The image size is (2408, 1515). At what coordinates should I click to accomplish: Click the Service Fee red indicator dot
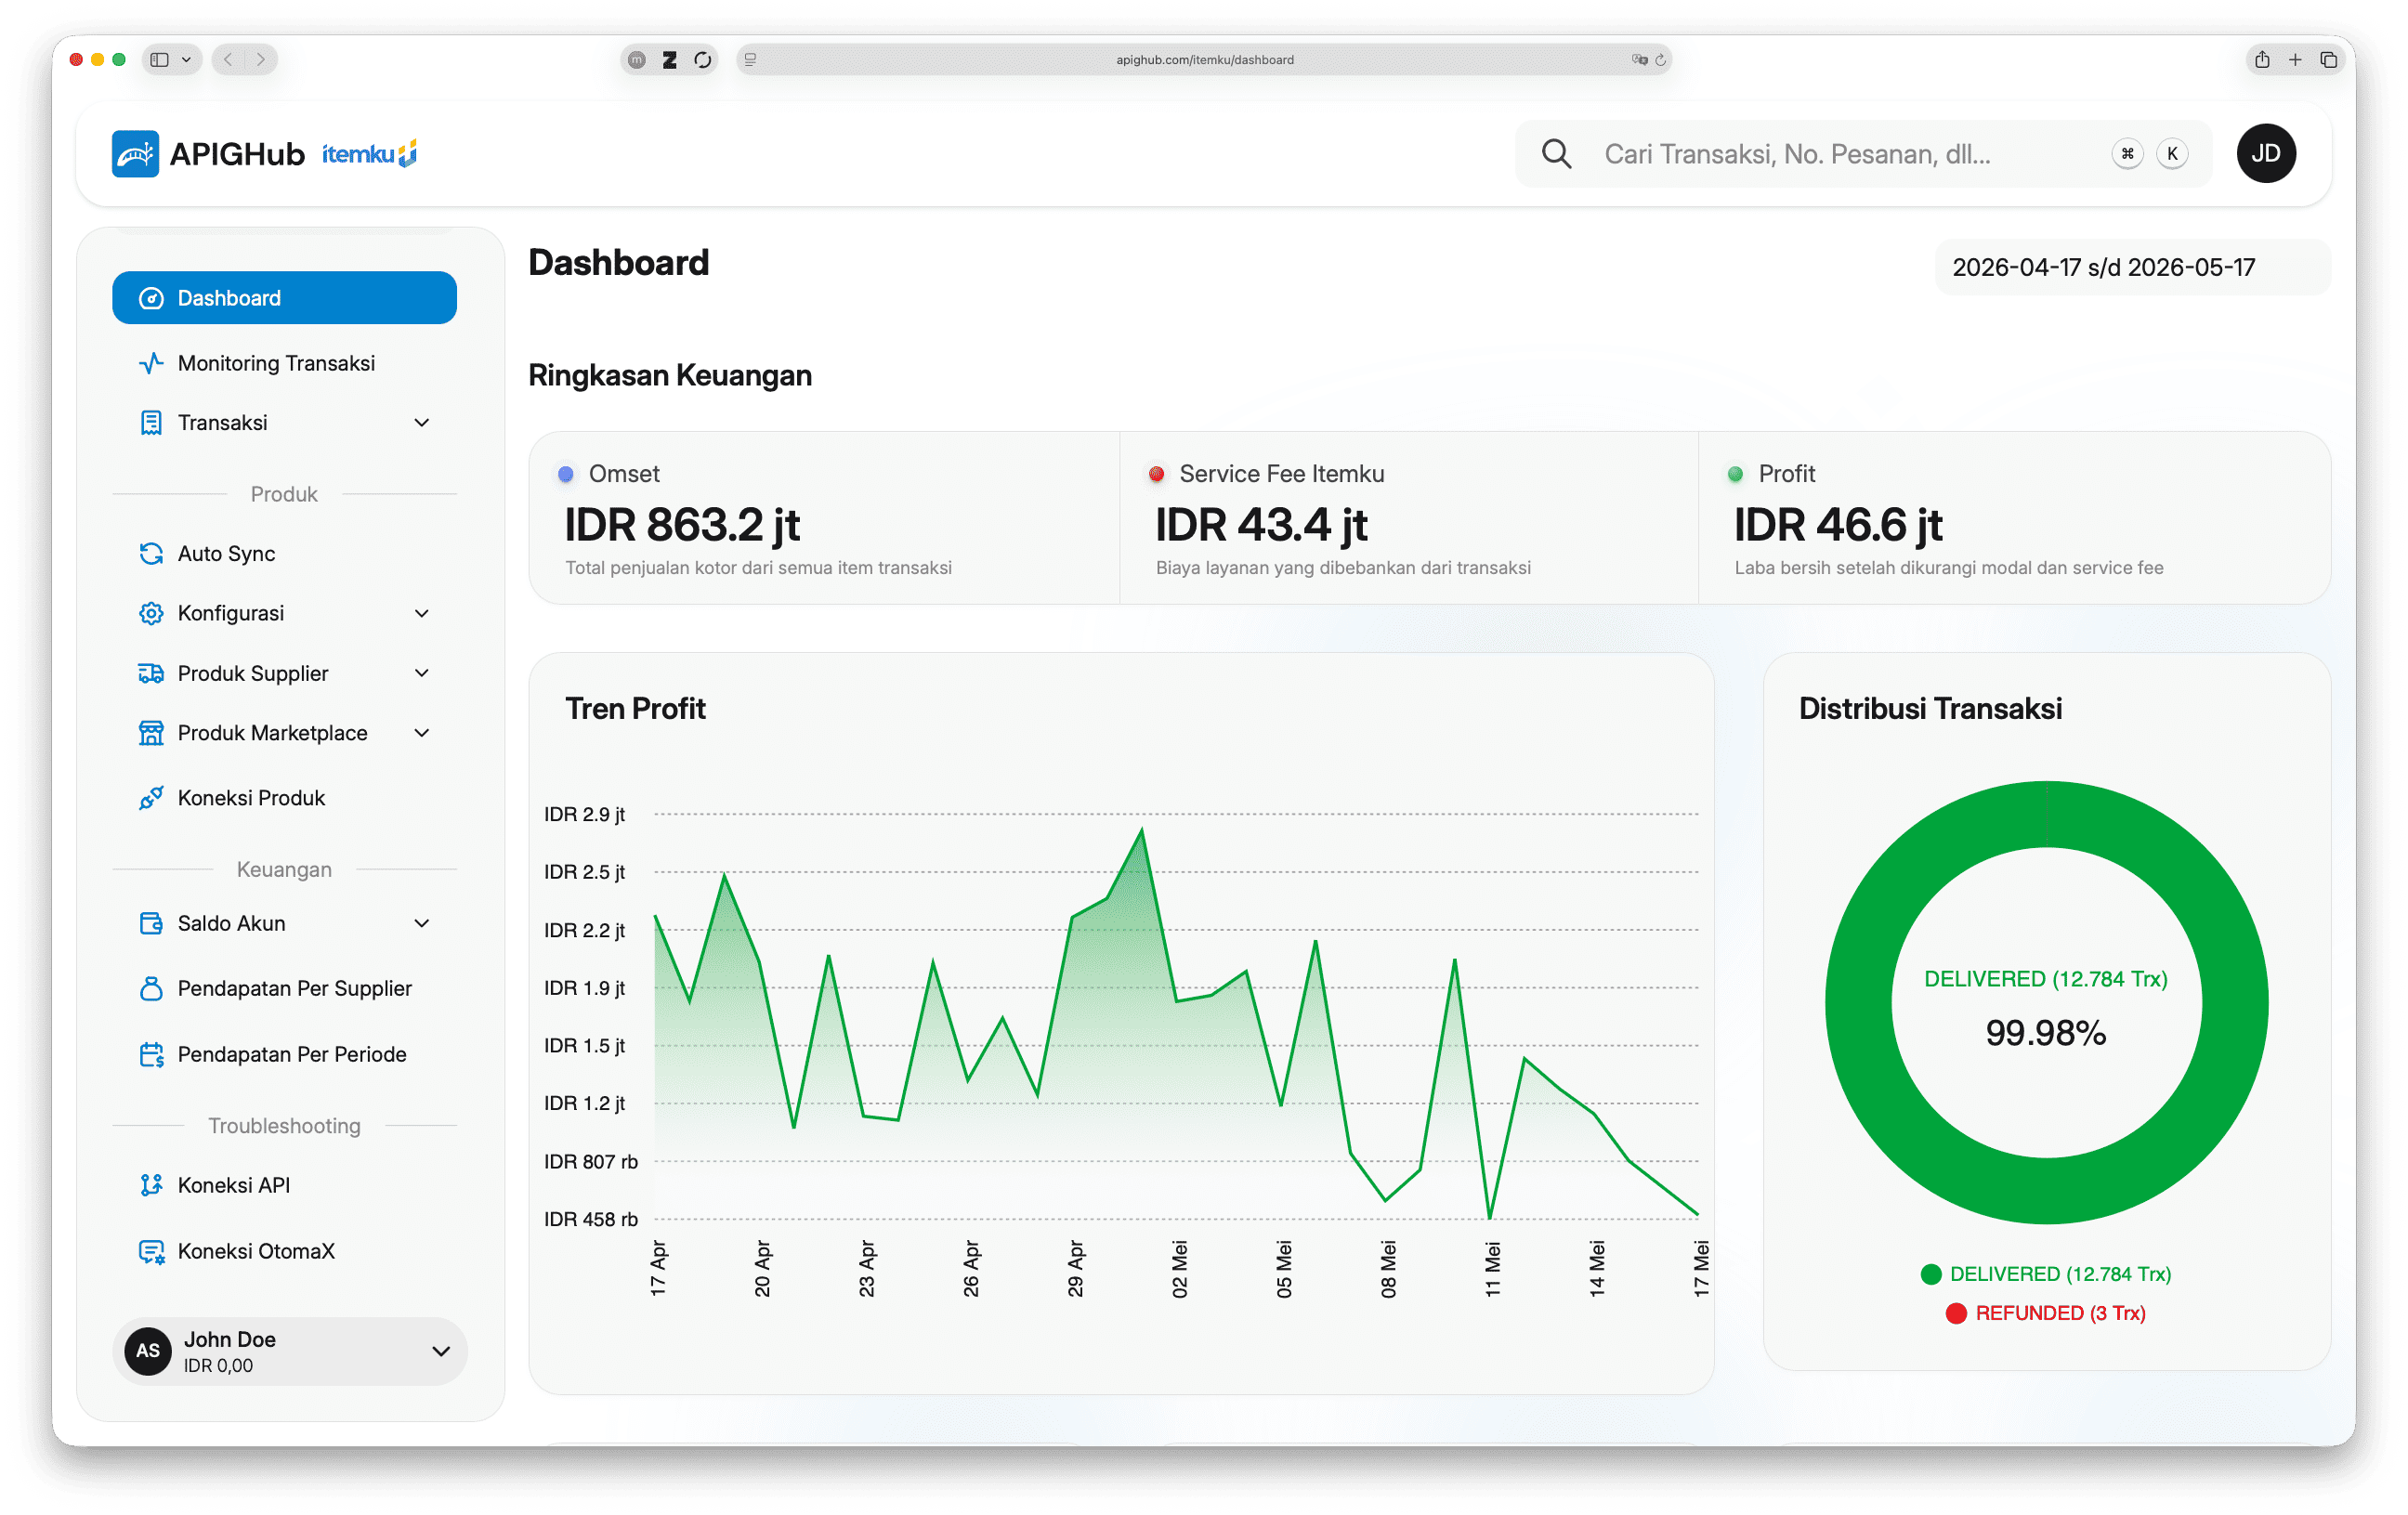pos(1156,474)
